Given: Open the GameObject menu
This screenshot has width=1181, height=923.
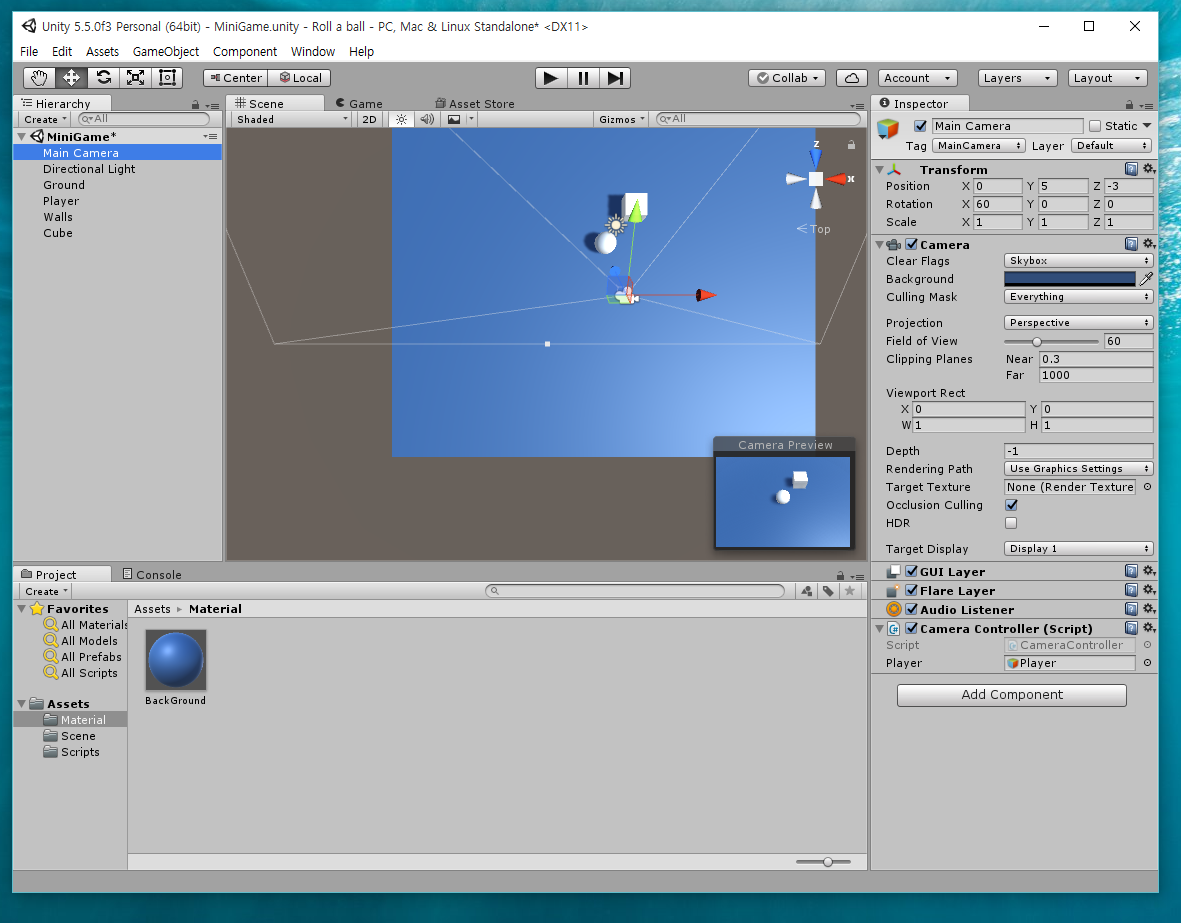Looking at the screenshot, I should 165,51.
